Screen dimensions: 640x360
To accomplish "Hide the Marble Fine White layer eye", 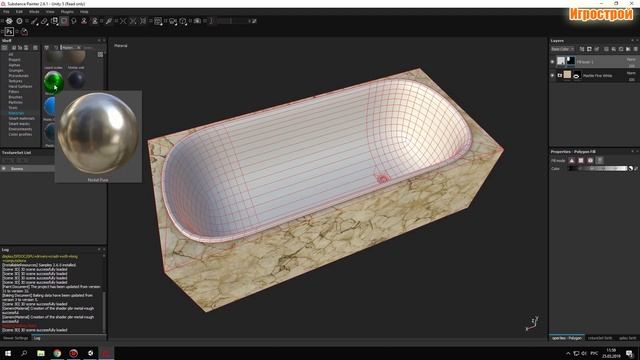I will [x=552, y=76].
